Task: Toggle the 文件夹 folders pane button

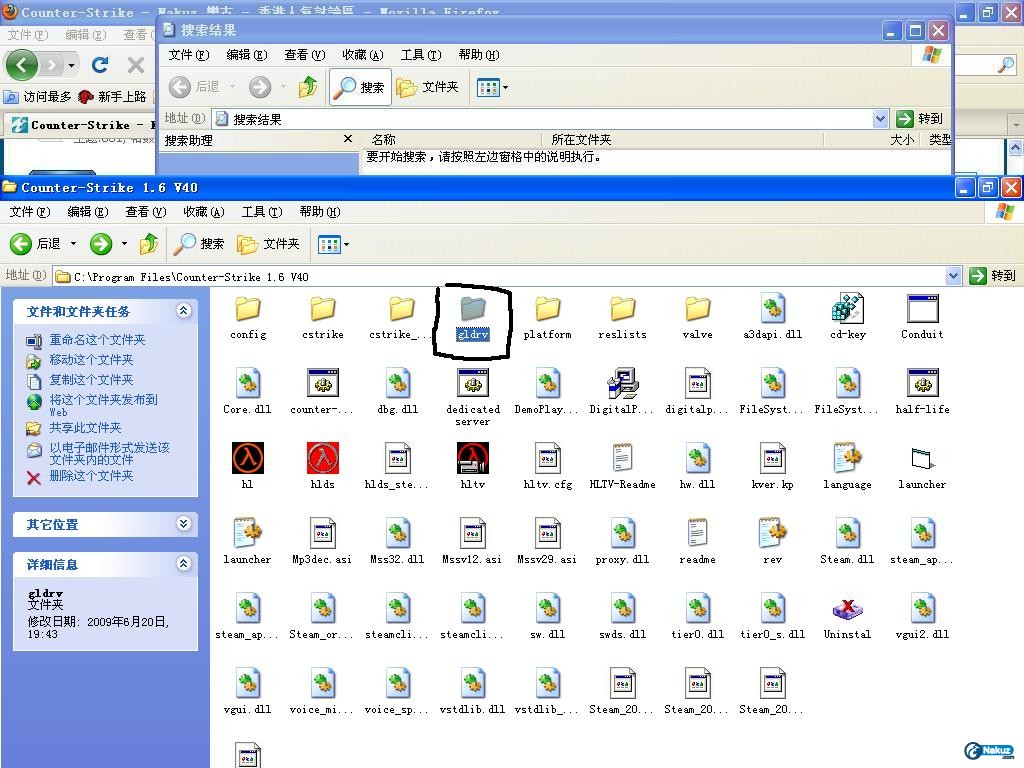Action: tap(268, 244)
